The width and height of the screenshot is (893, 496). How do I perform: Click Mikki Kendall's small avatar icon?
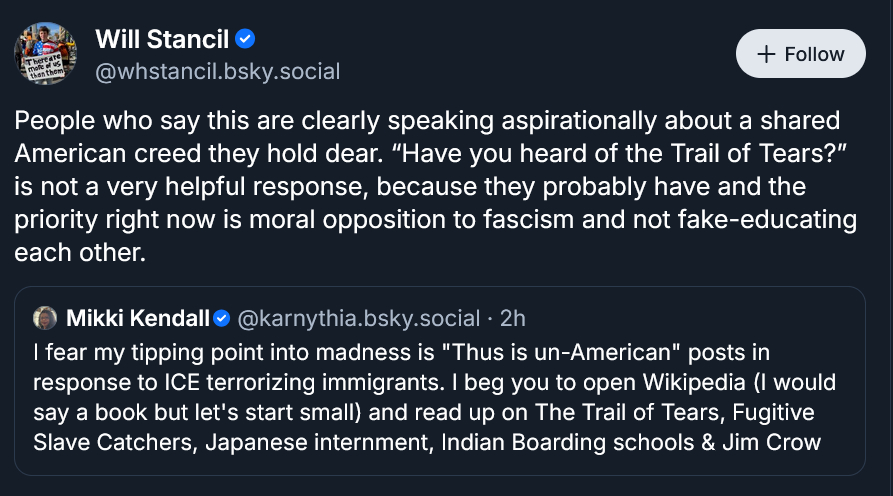tap(46, 319)
